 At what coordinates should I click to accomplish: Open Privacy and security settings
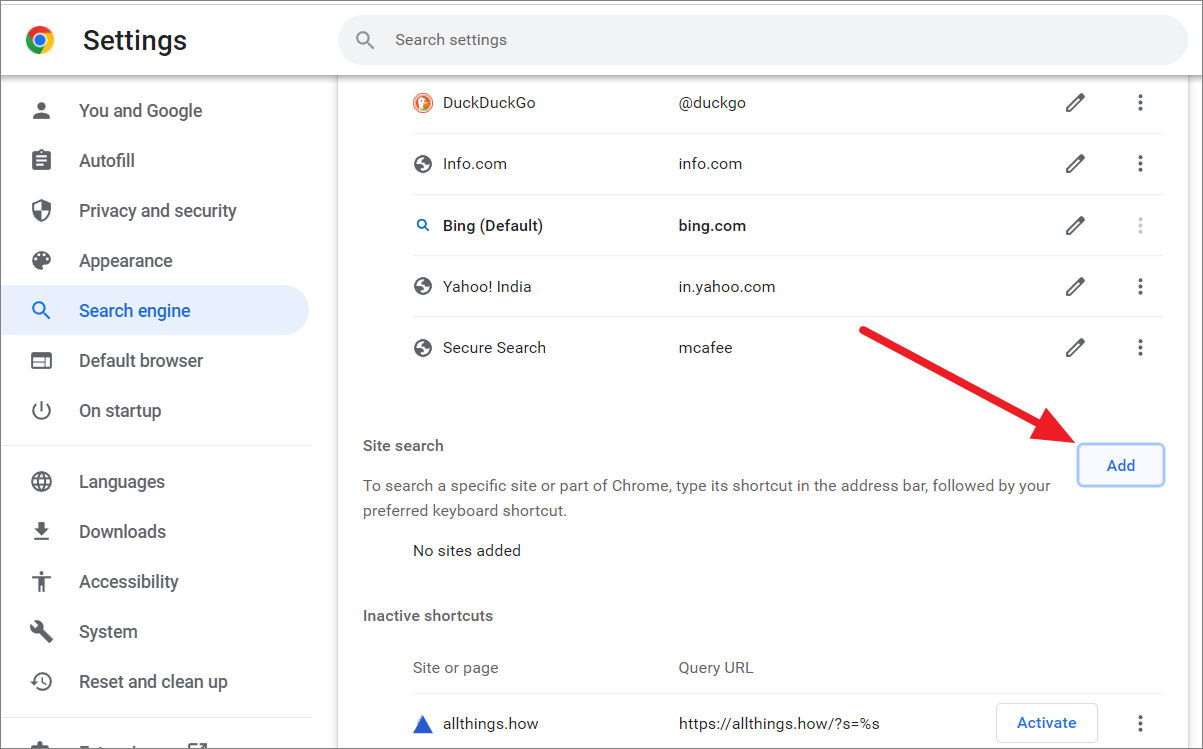(155, 211)
